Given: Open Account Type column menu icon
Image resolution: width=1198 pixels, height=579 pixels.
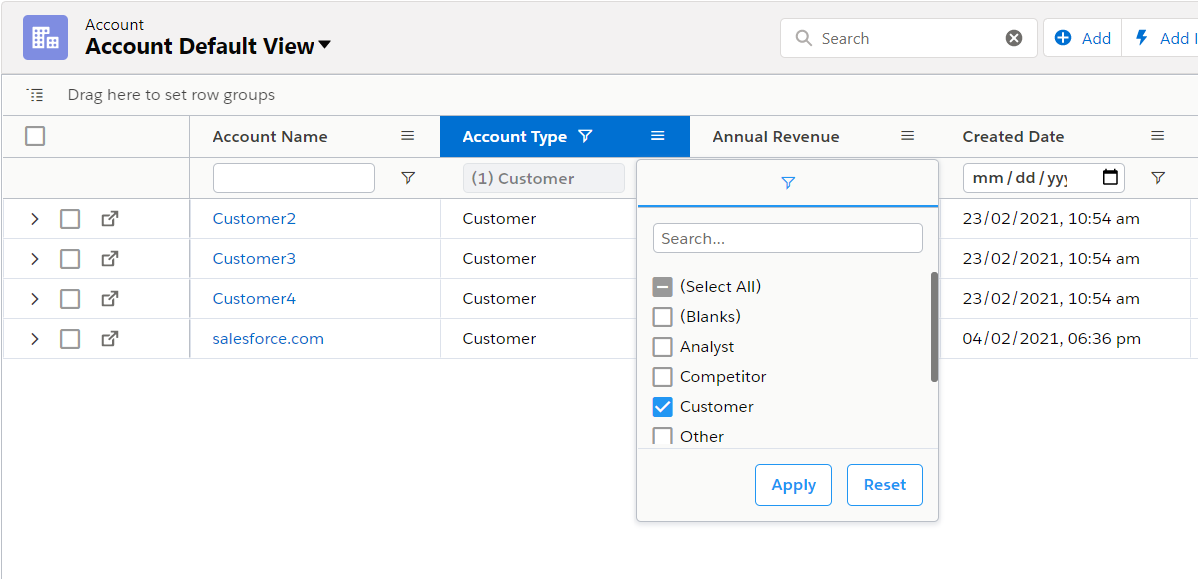Looking at the screenshot, I should (x=657, y=136).
